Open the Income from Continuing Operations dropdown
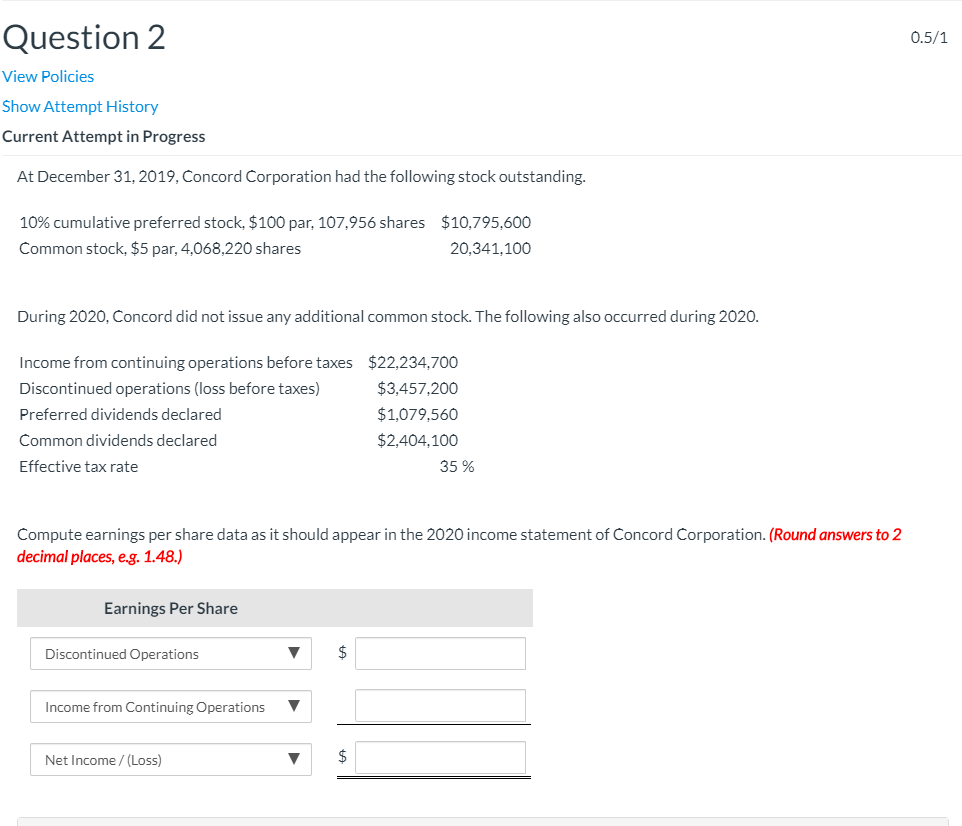Viewport: 962px width, 826px height. click(x=171, y=706)
